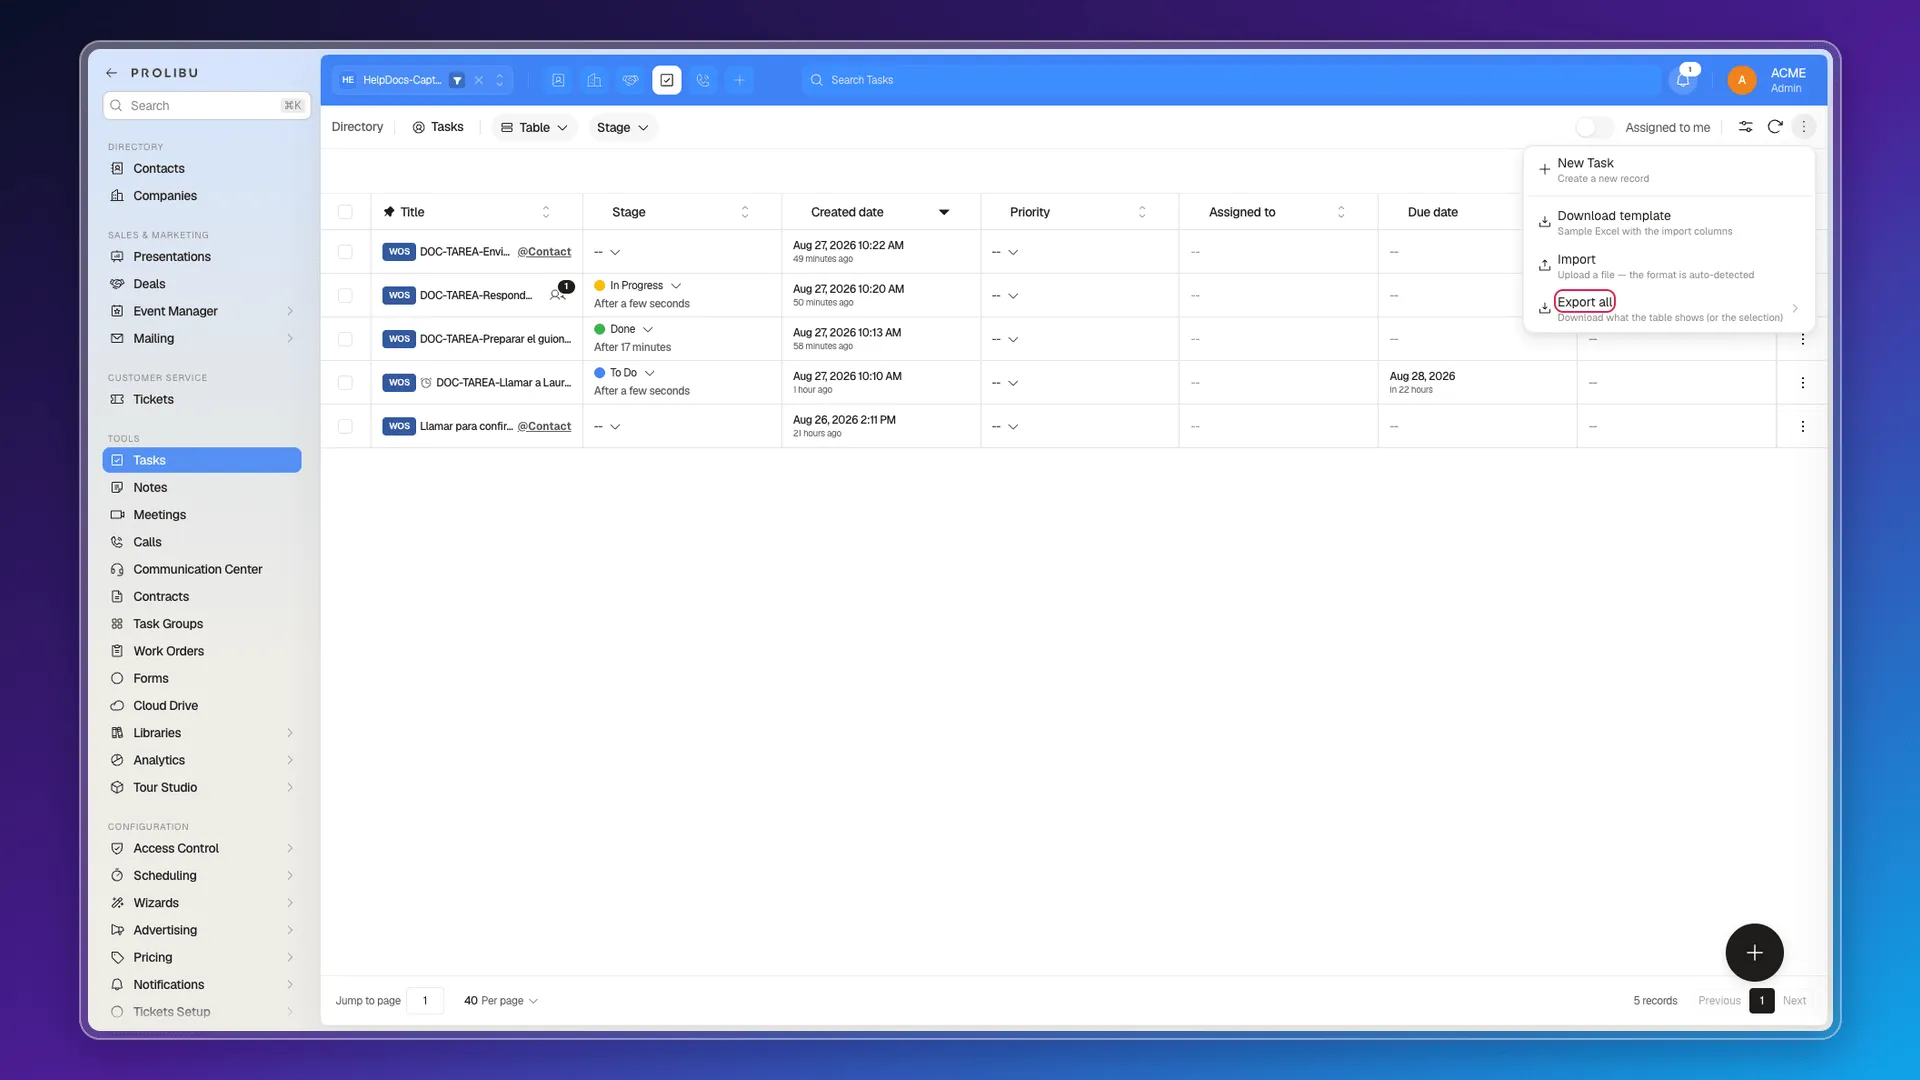This screenshot has width=1920, height=1080.
Task: Click the plus icon in the top blue bar
Action: (739, 80)
